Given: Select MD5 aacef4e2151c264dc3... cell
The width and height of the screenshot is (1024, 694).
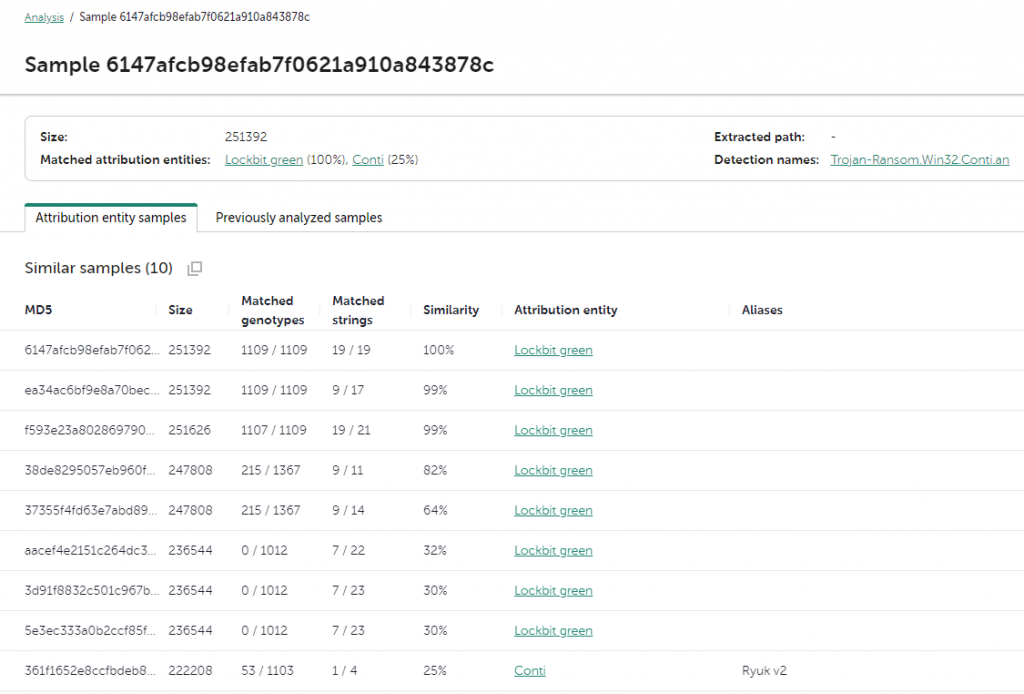Looking at the screenshot, I should tap(91, 550).
